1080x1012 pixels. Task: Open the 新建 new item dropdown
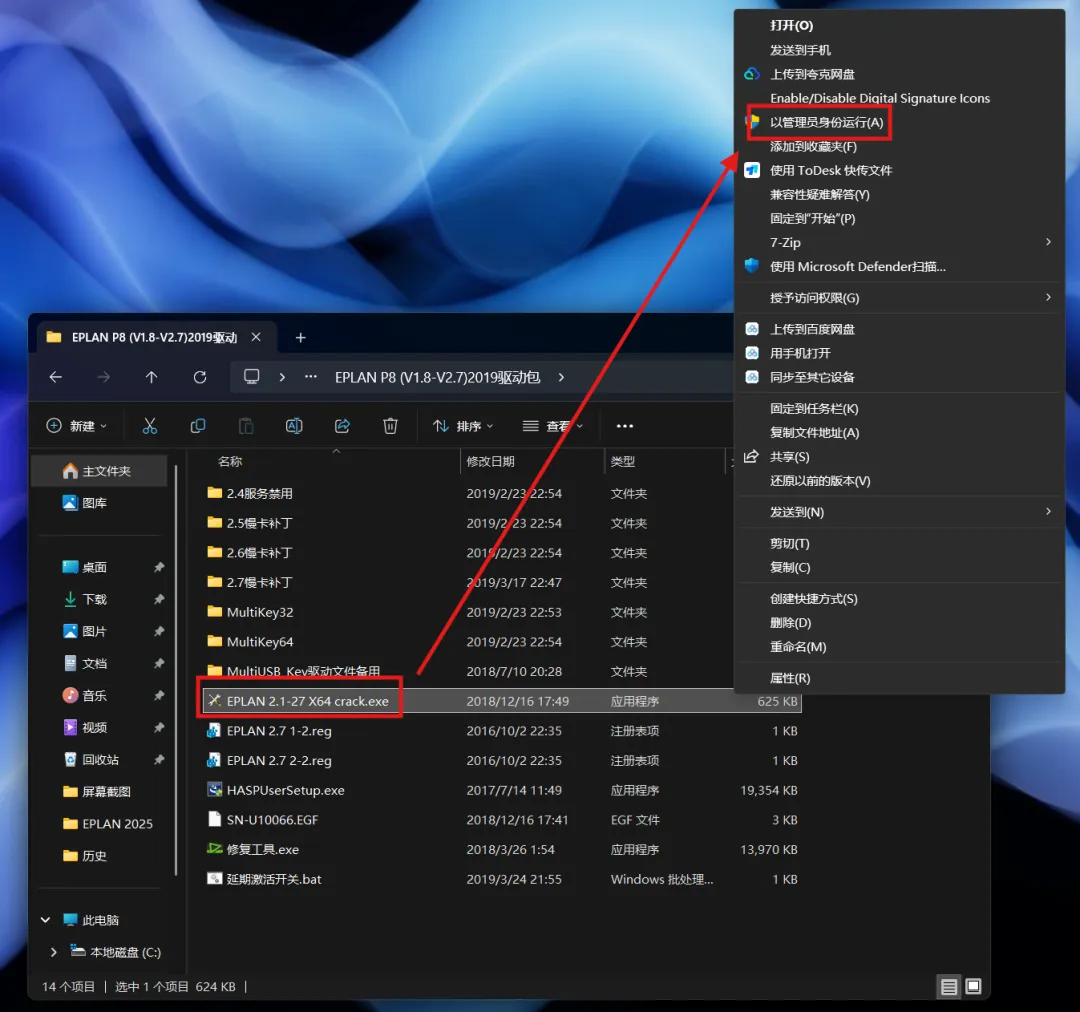pos(76,426)
